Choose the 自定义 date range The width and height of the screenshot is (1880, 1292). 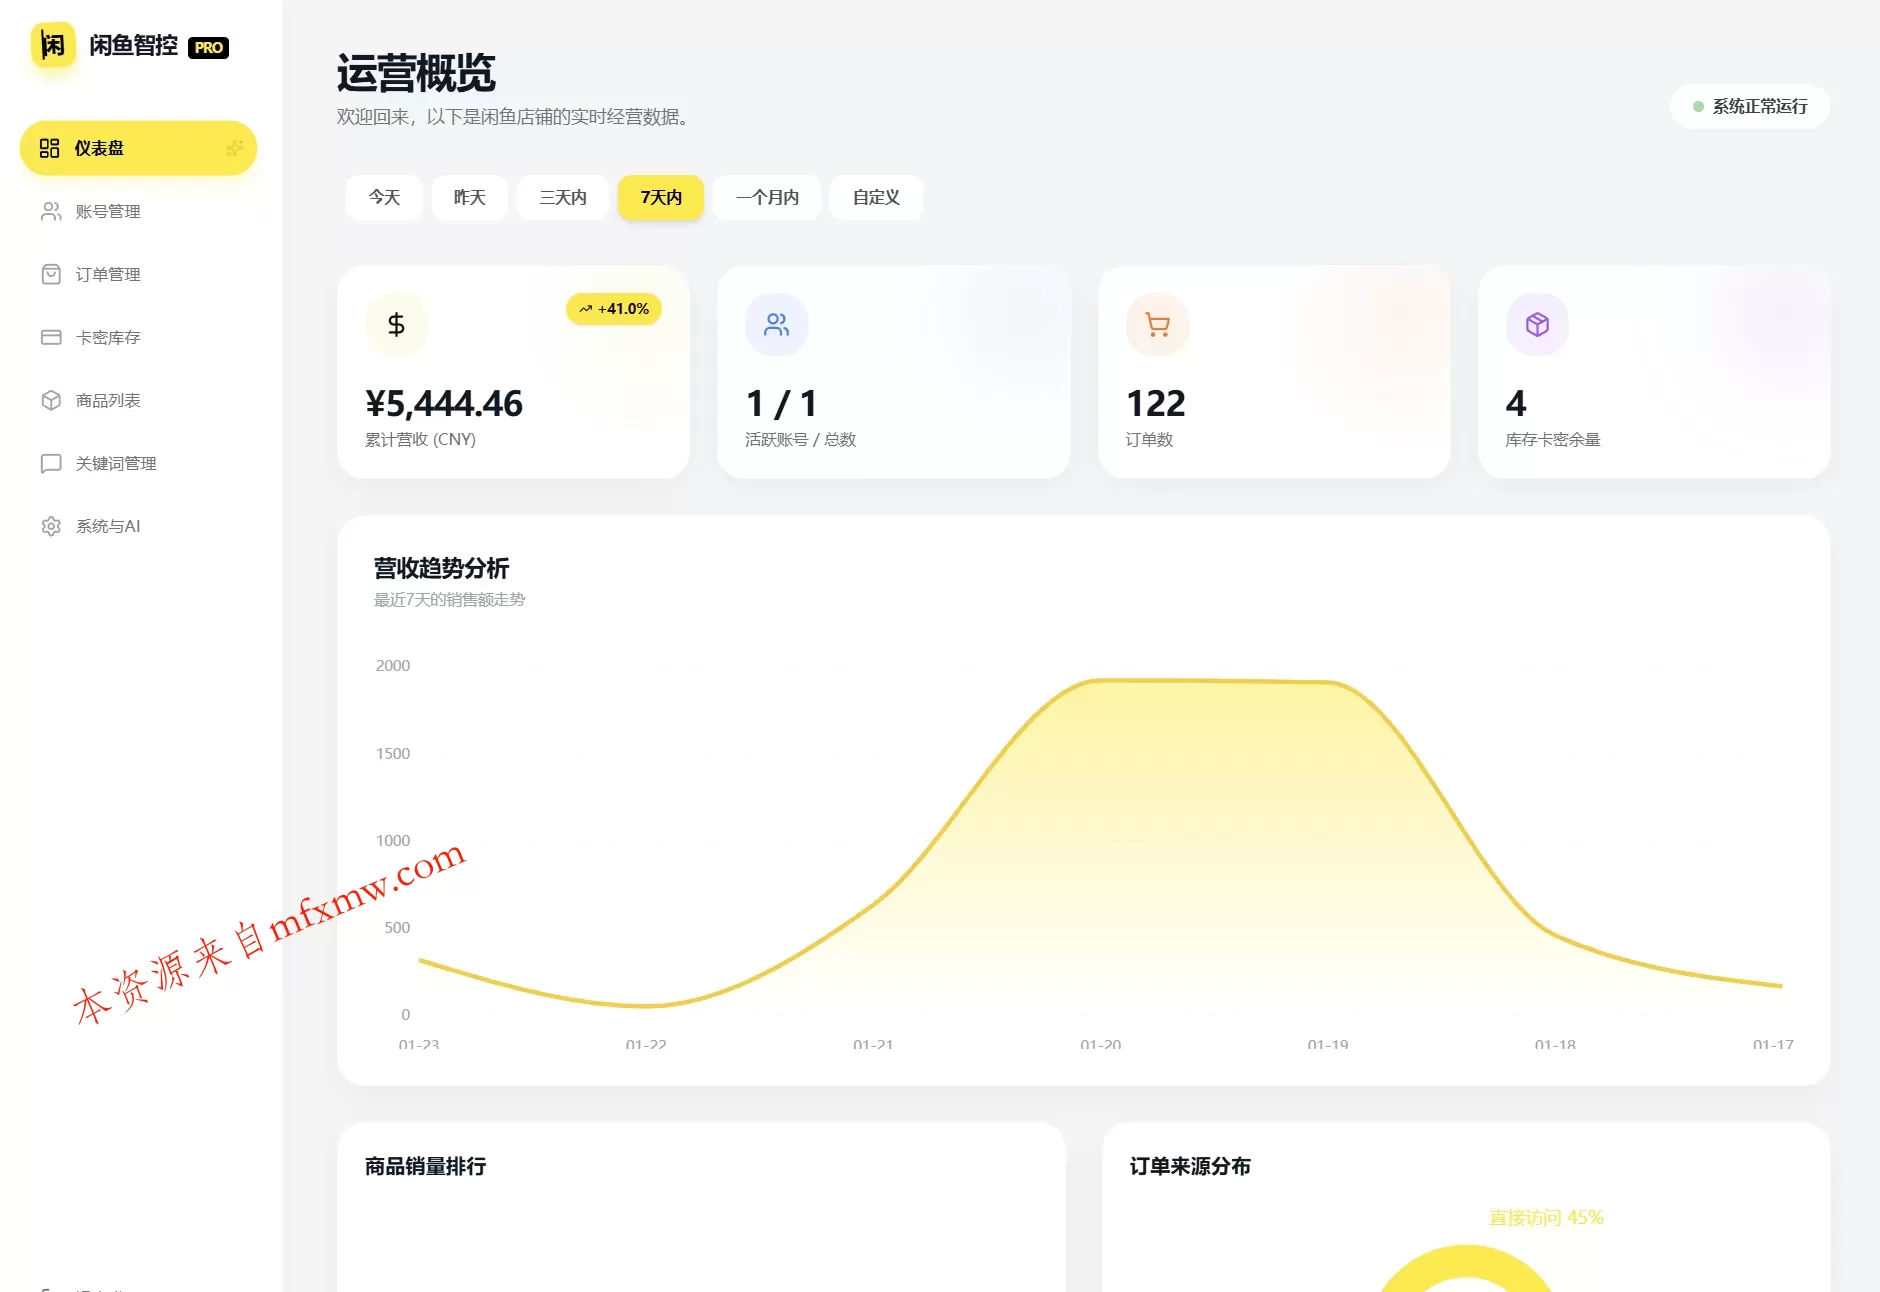876,197
